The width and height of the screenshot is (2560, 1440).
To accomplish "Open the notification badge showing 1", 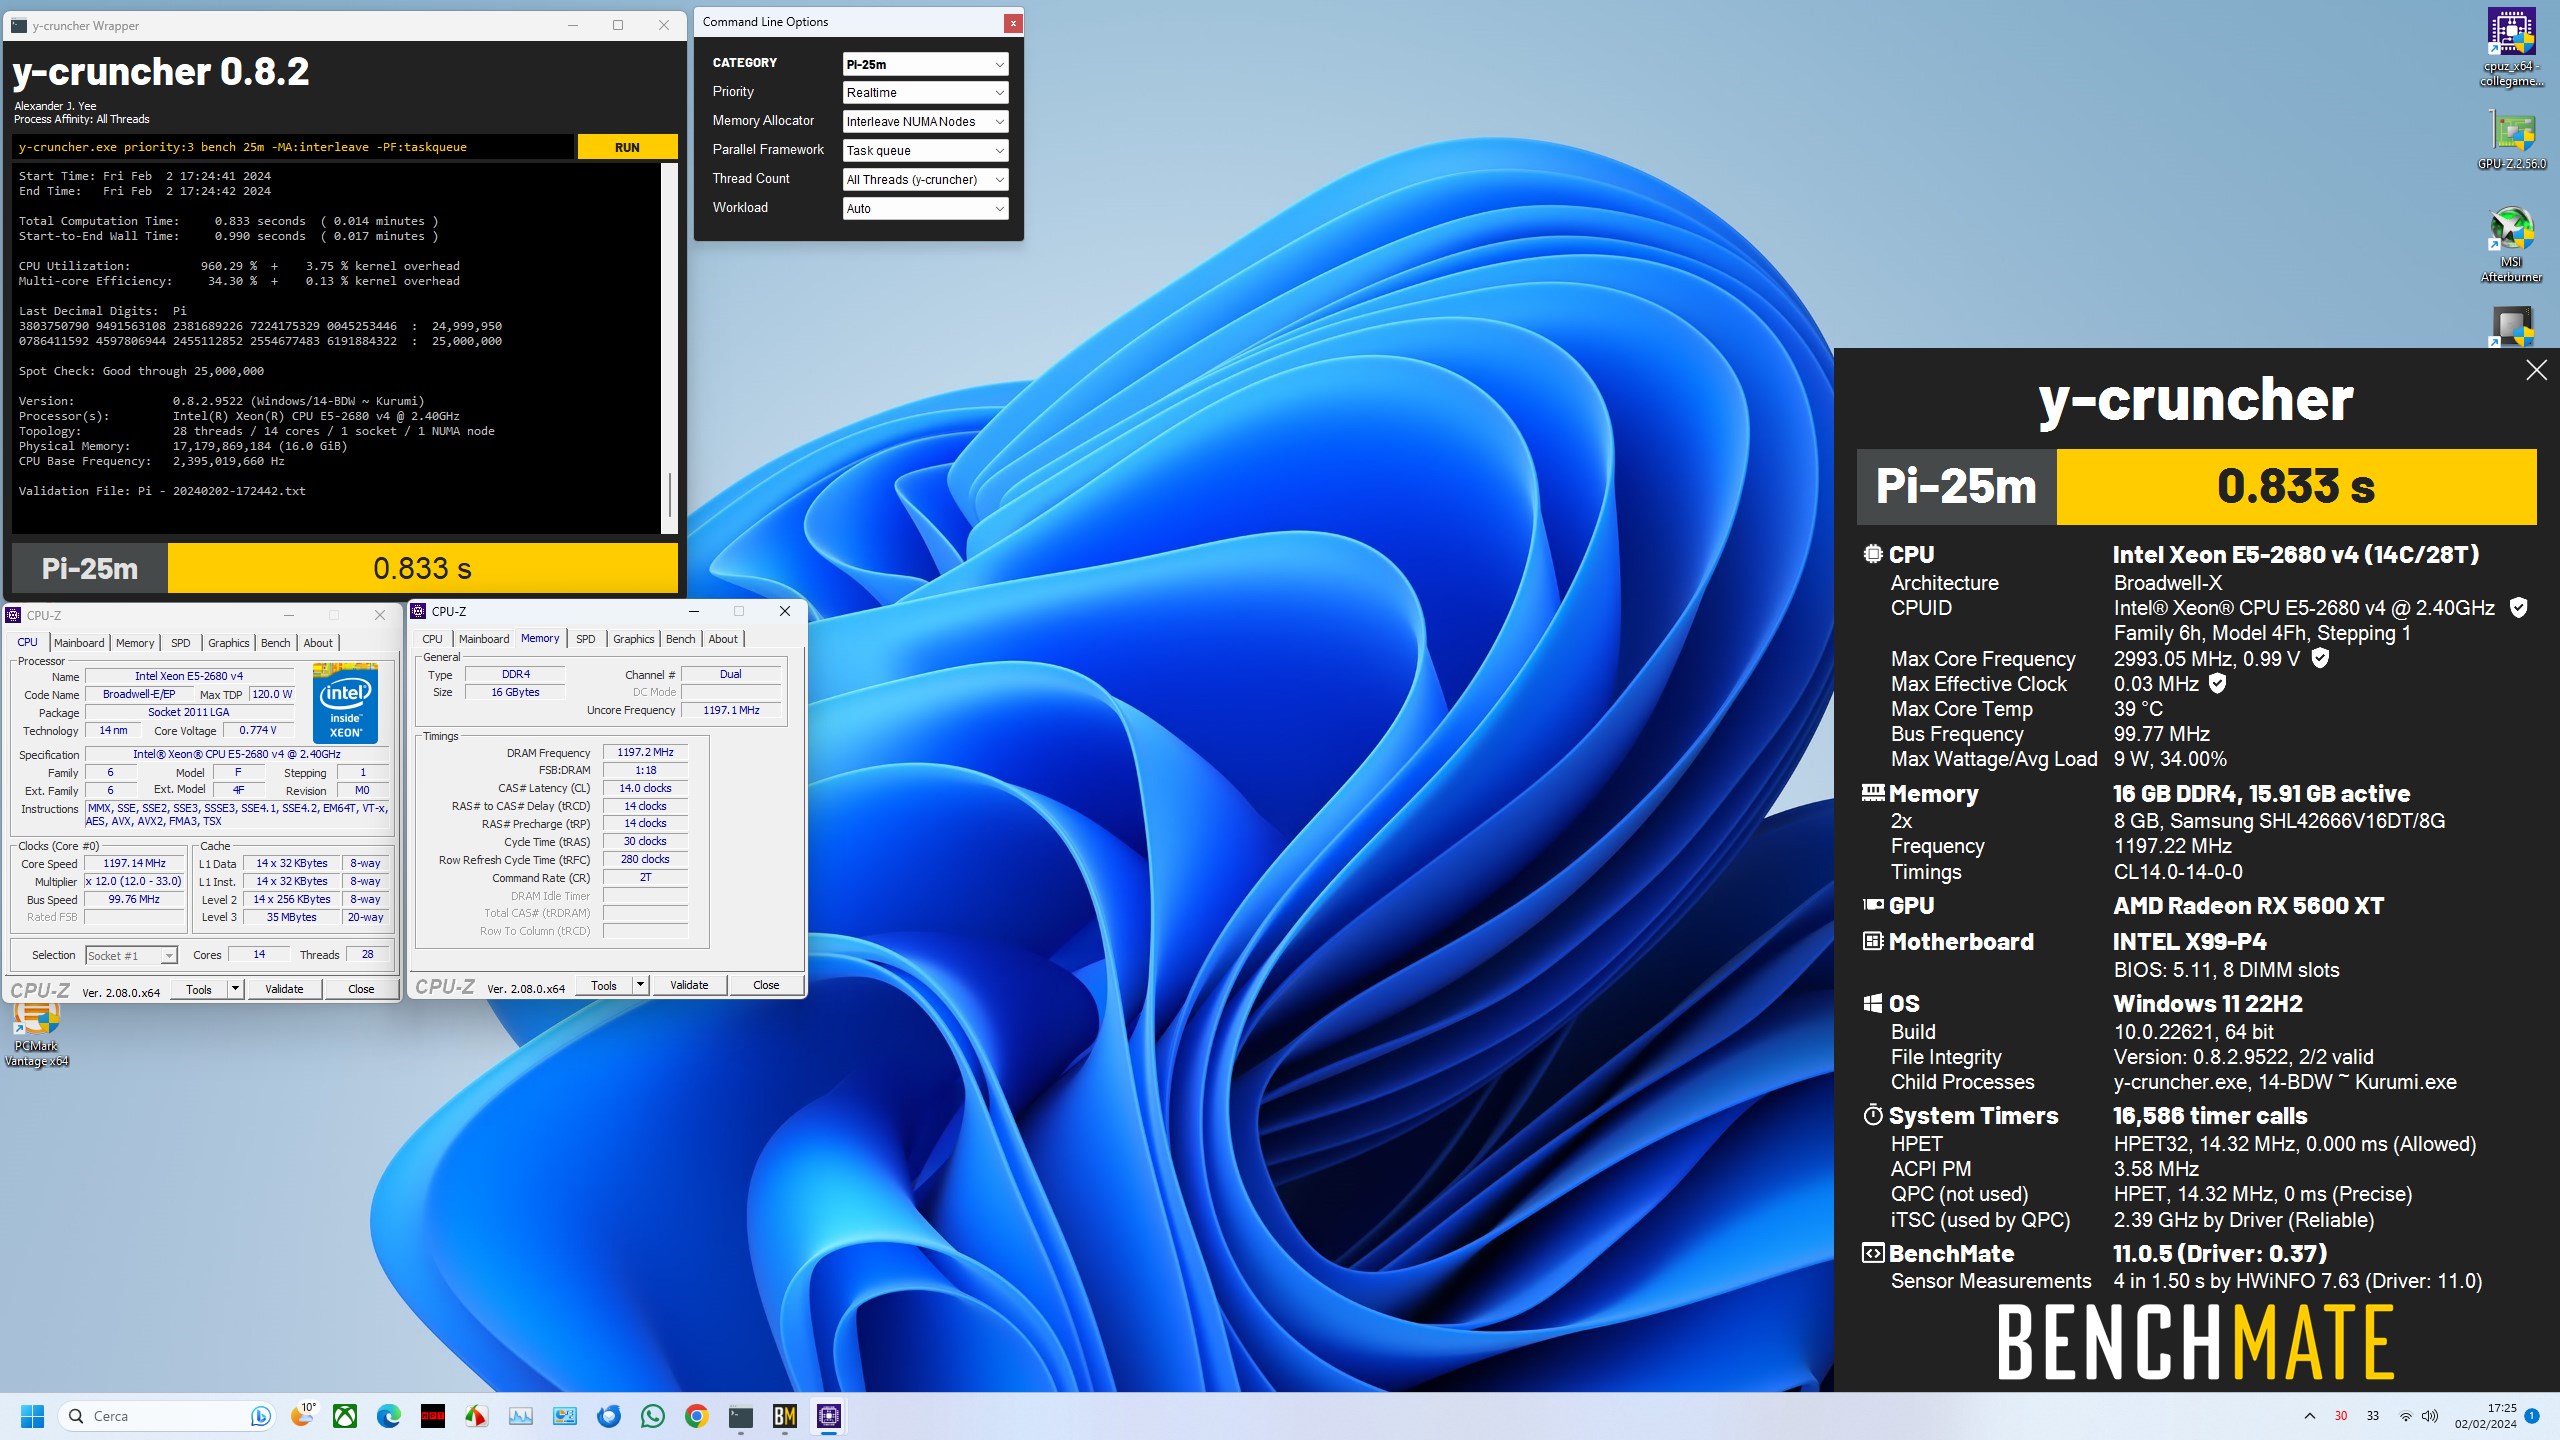I will click(x=2532, y=1416).
